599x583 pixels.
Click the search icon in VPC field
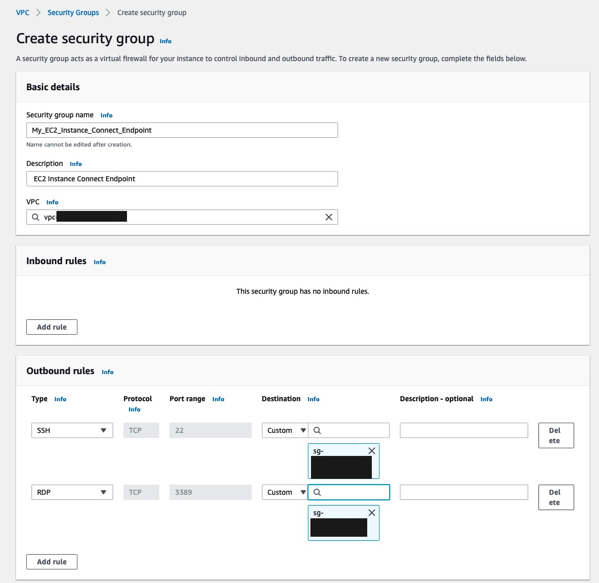point(36,217)
